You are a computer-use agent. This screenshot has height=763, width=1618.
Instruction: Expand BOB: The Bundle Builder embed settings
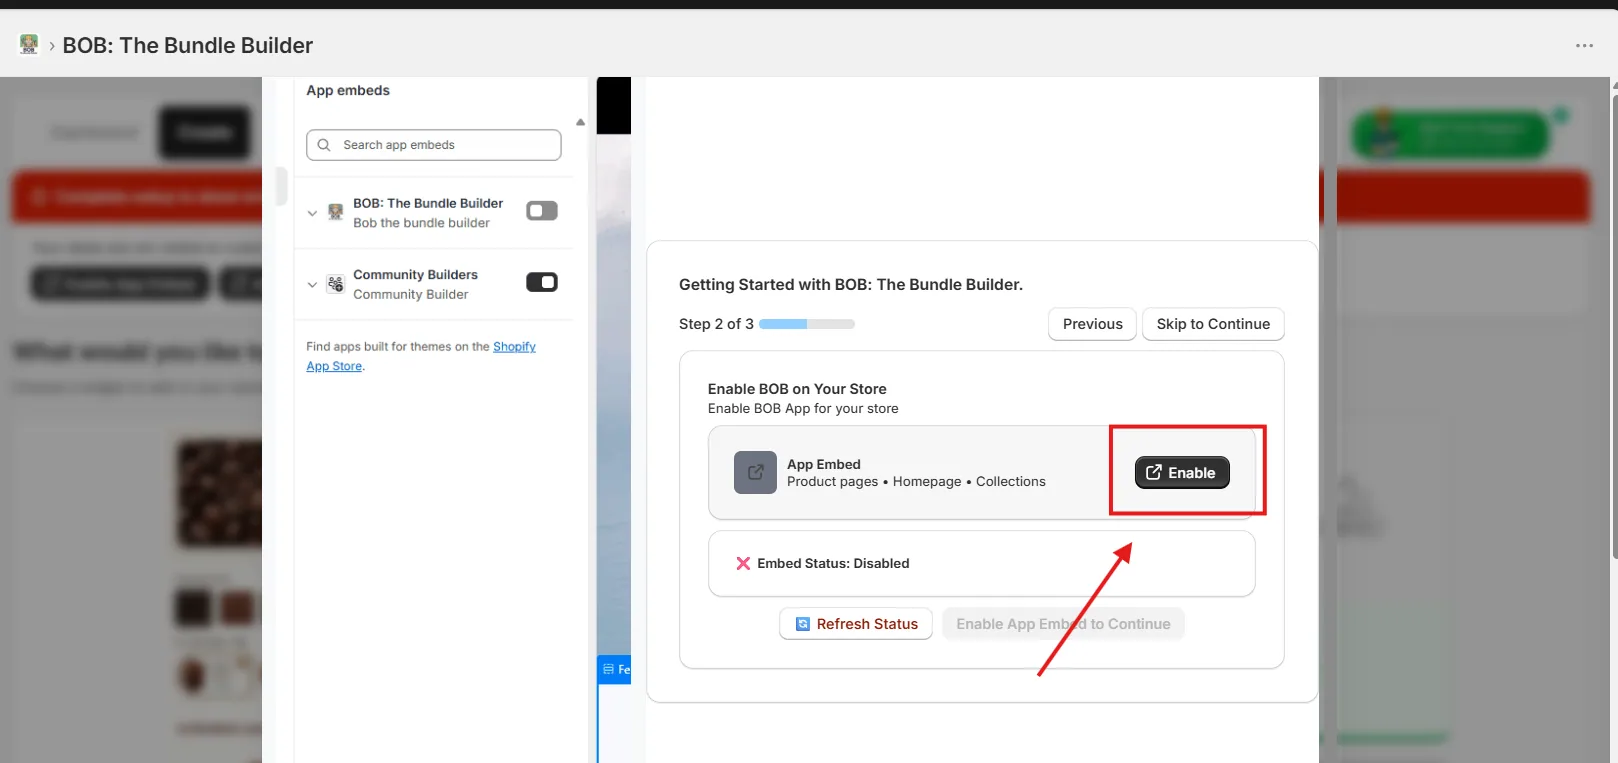coord(312,213)
